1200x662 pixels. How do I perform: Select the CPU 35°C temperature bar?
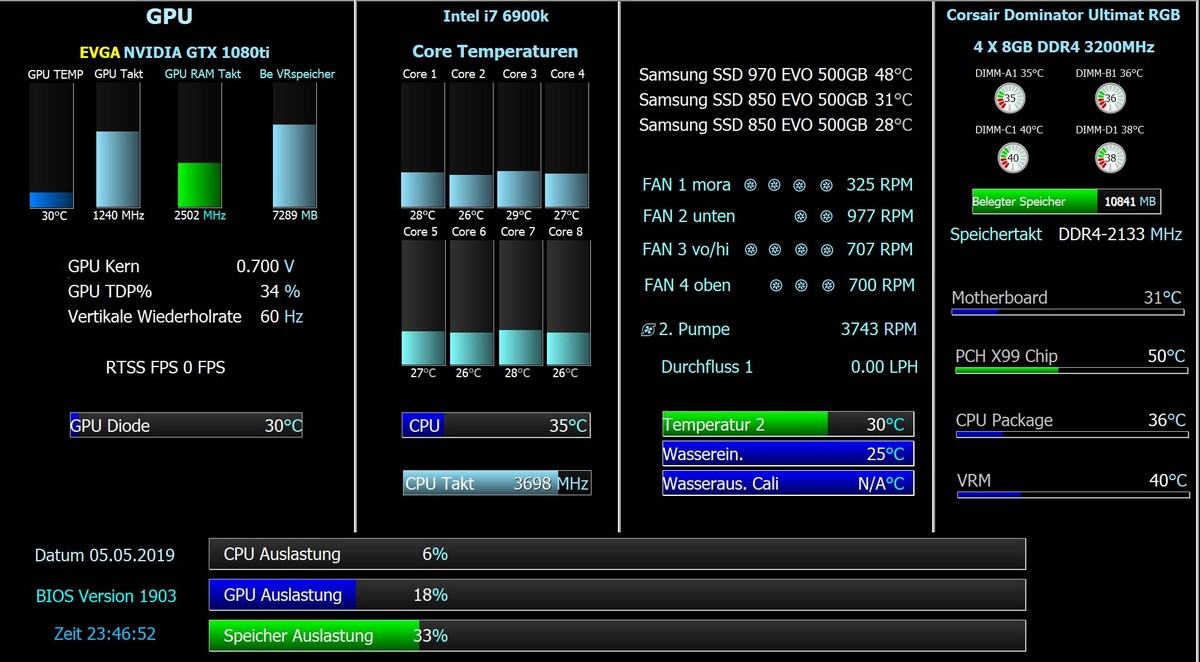(x=496, y=425)
